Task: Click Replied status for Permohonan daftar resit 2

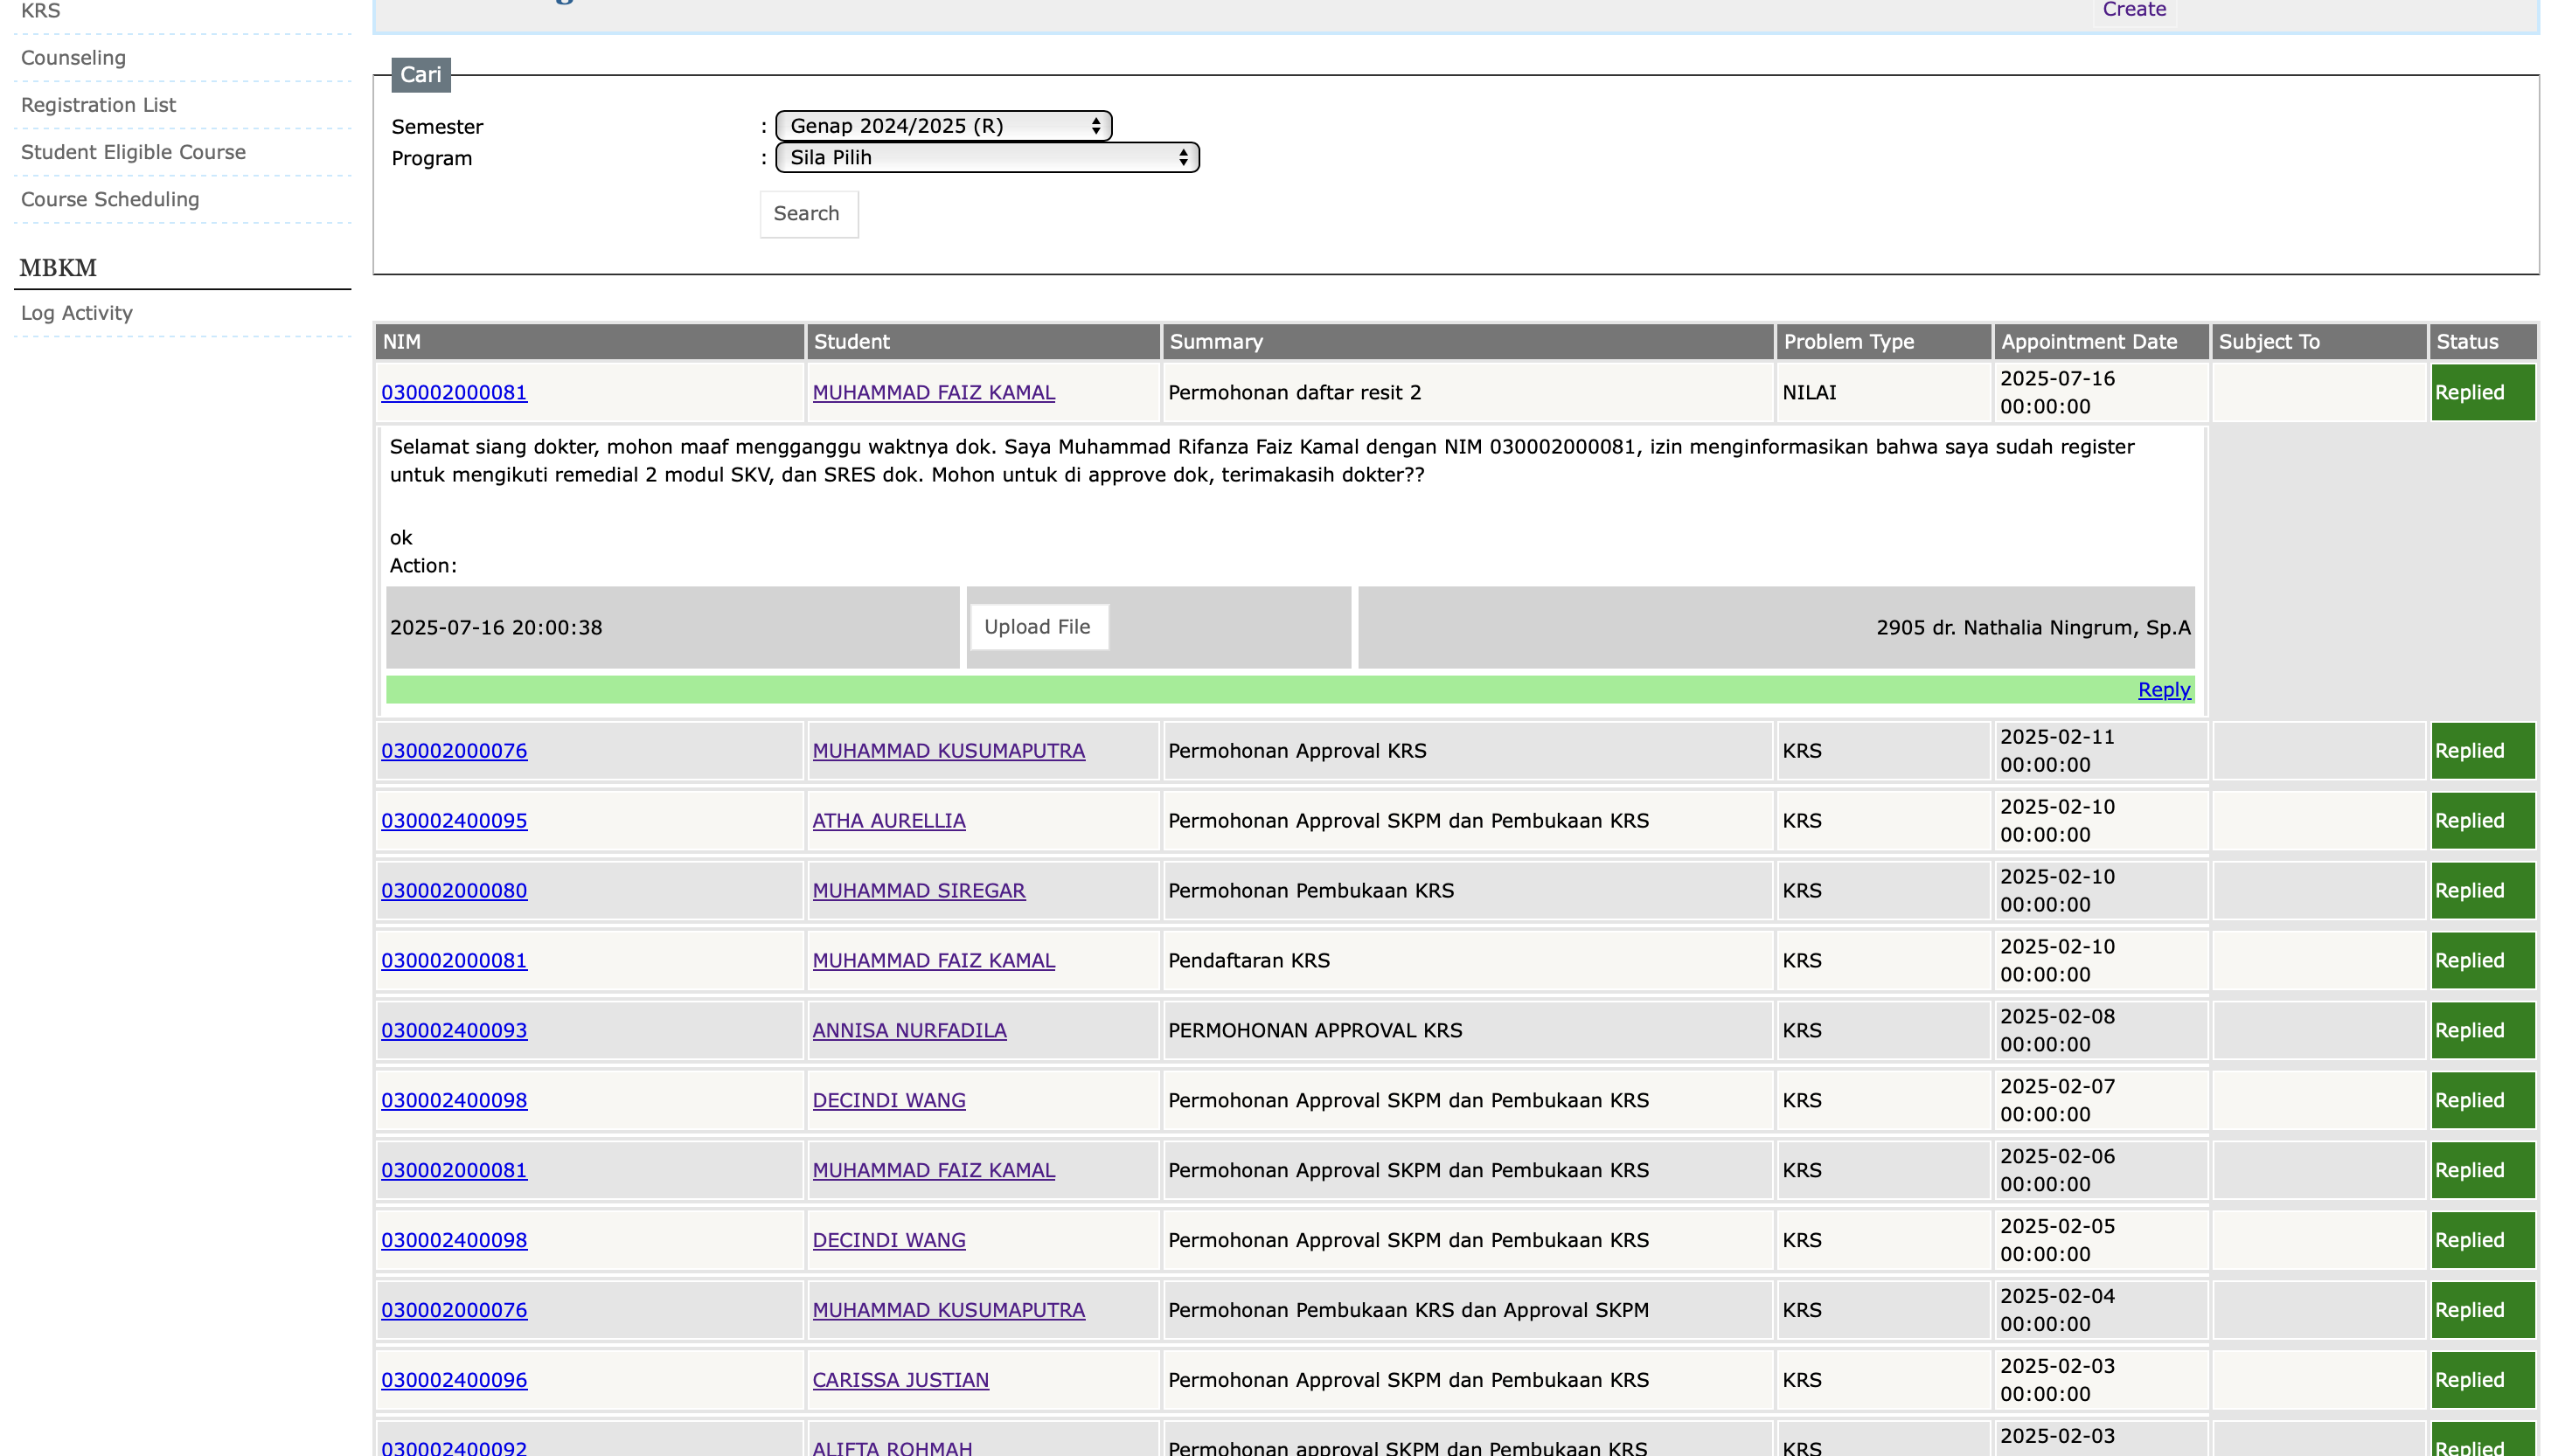Action: 2481,393
